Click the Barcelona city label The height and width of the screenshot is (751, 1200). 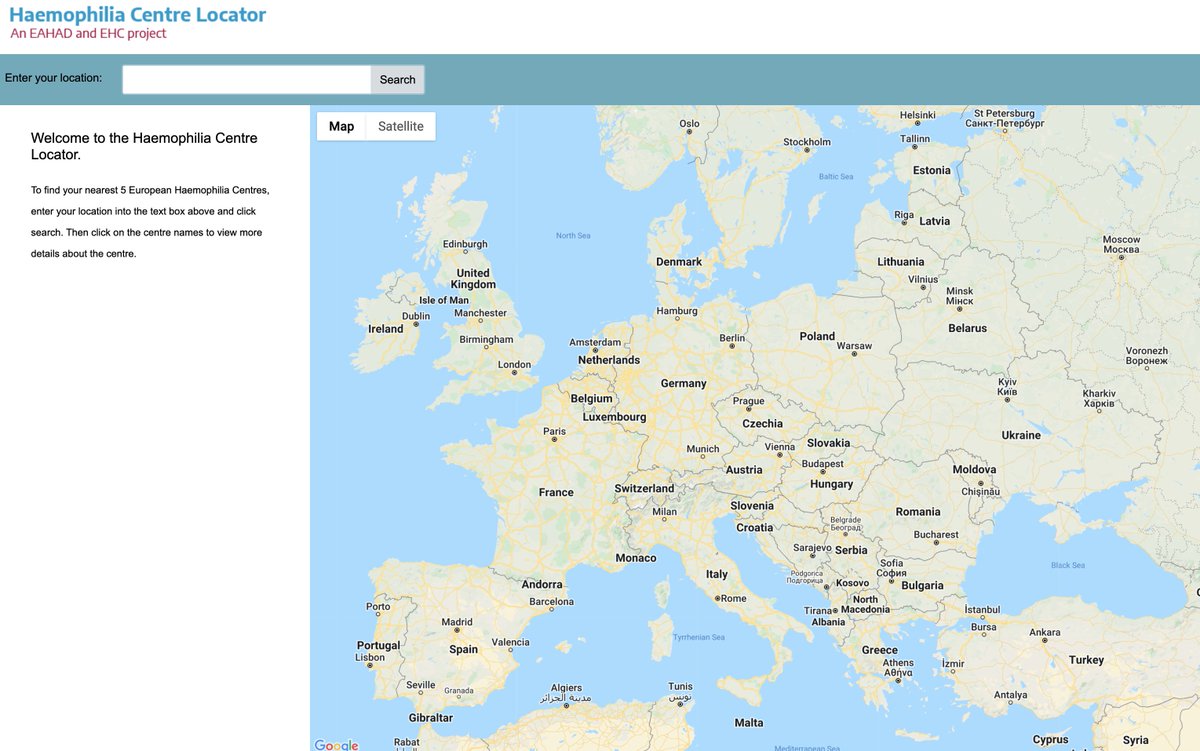552,602
